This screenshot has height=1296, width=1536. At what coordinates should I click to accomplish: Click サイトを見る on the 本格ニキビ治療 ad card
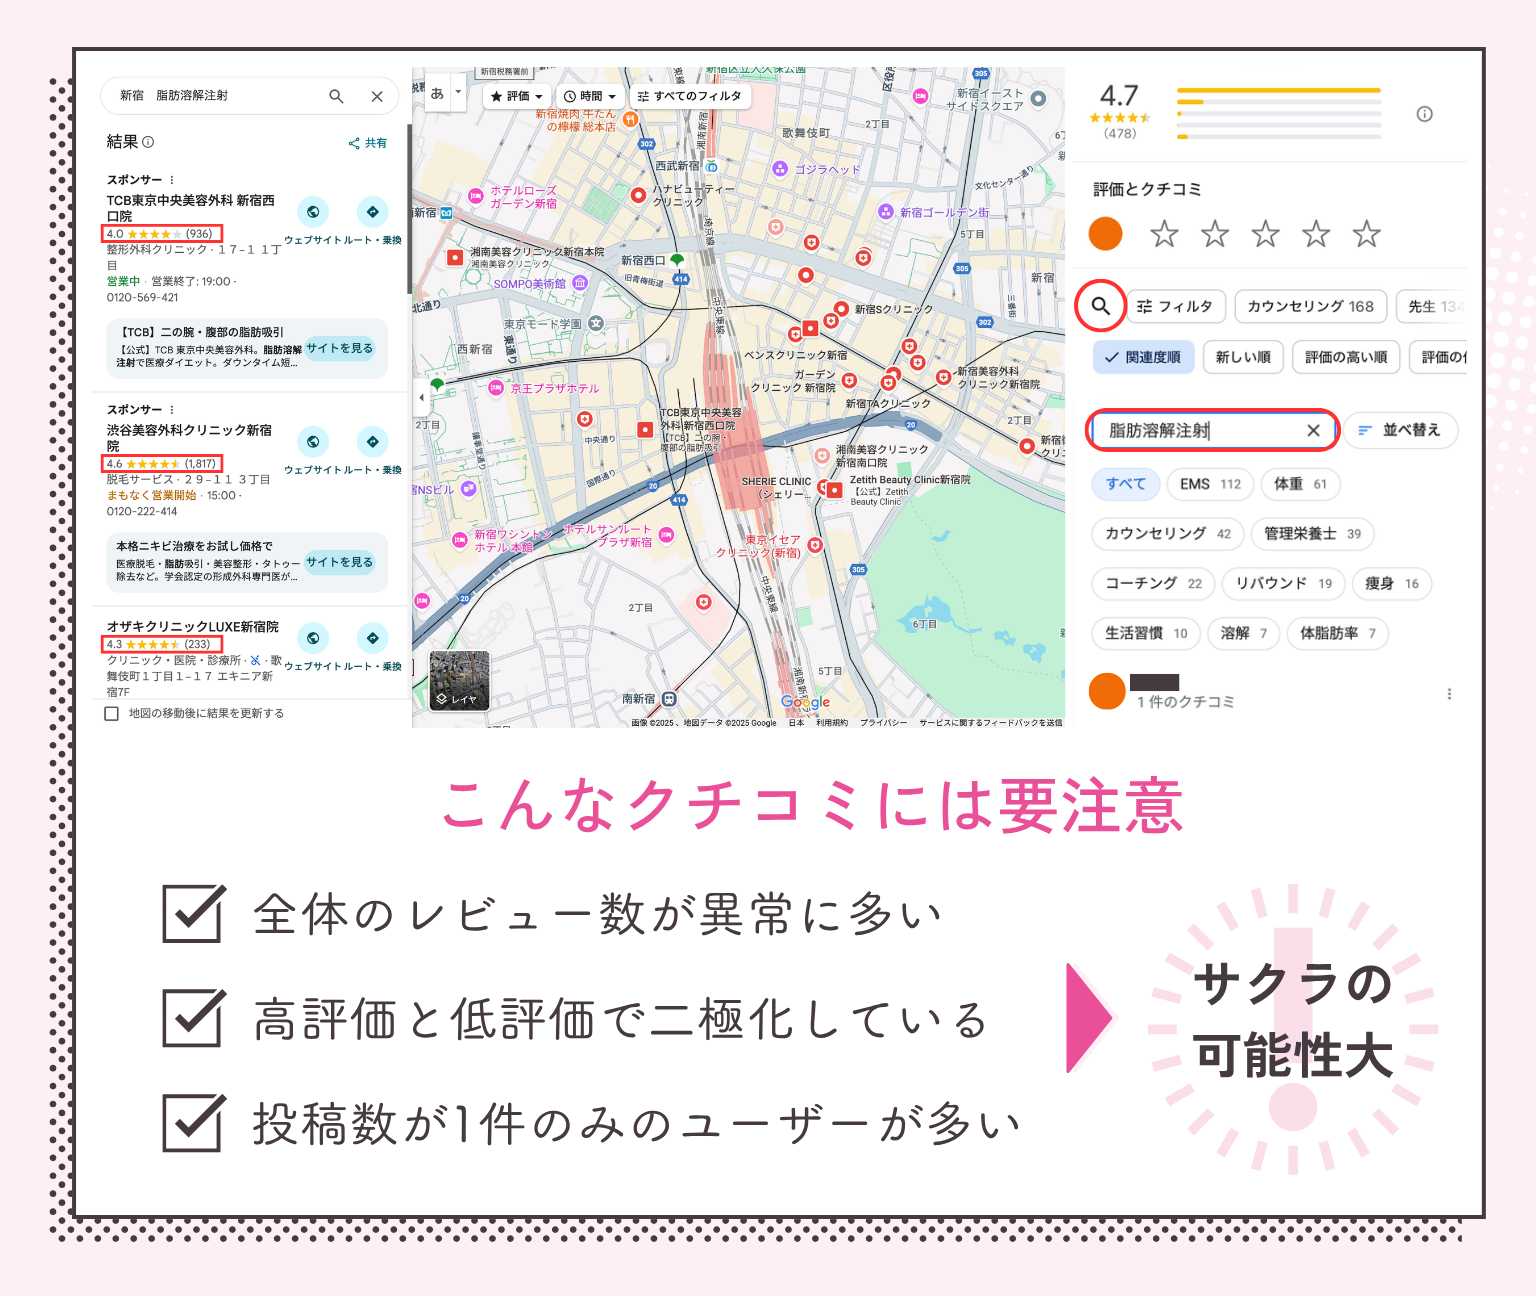(x=340, y=562)
